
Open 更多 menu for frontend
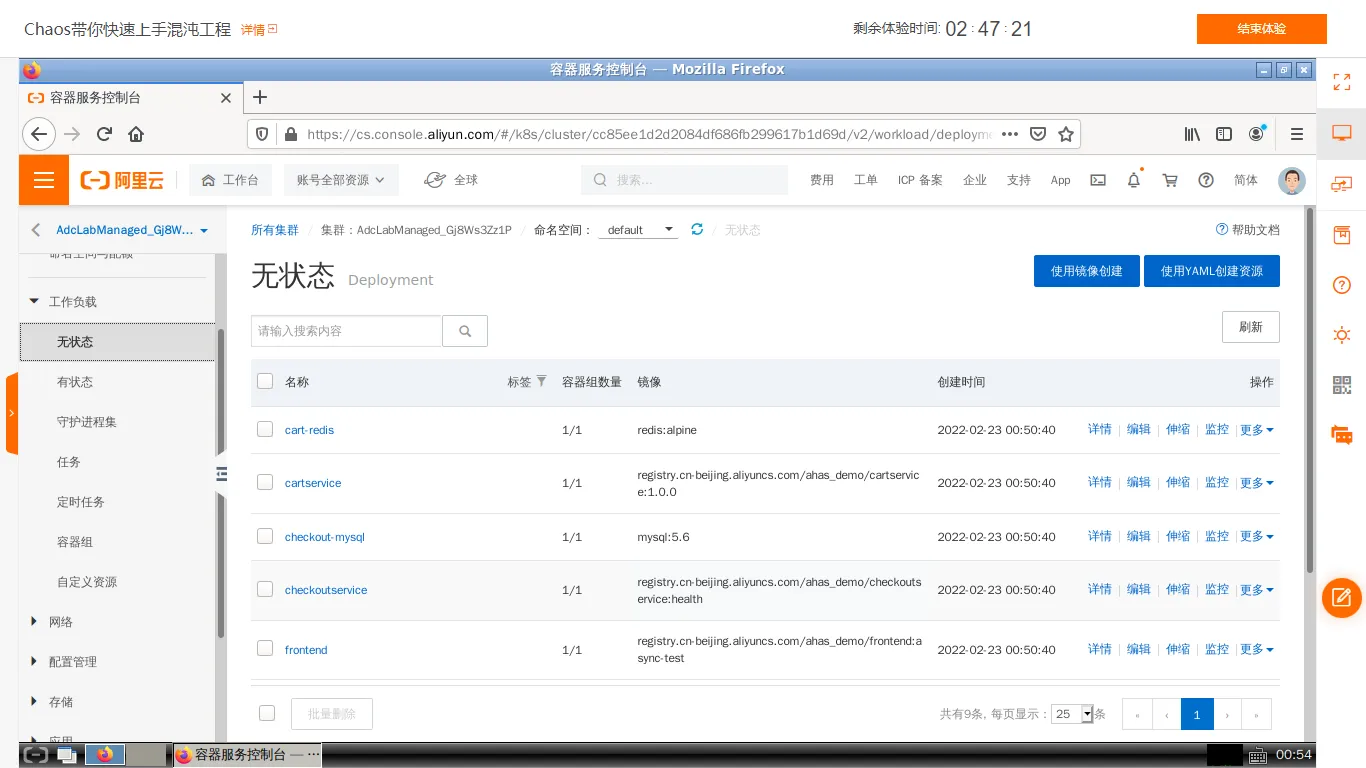pyautogui.click(x=1256, y=650)
